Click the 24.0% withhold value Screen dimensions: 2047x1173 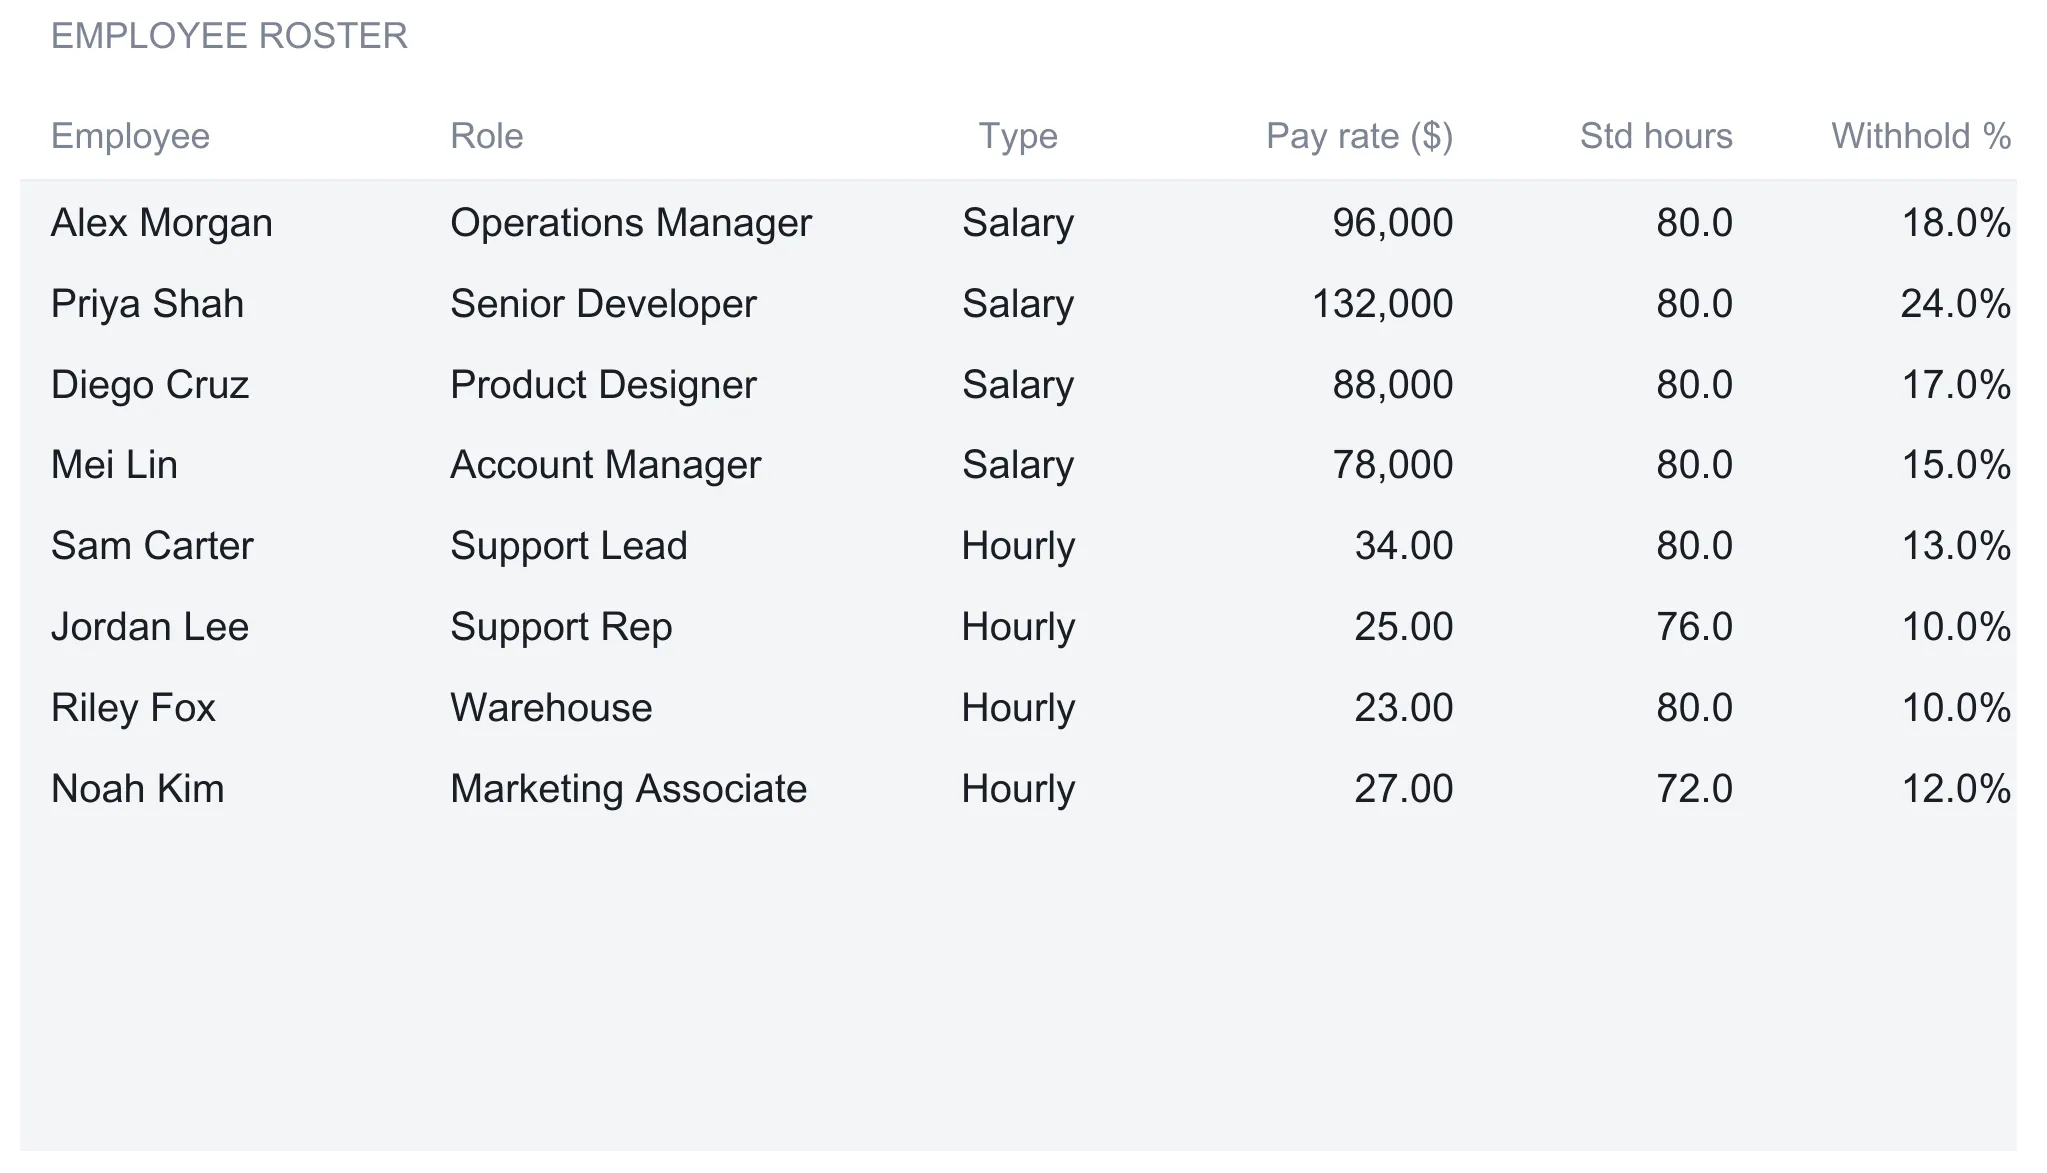pyautogui.click(x=1956, y=304)
